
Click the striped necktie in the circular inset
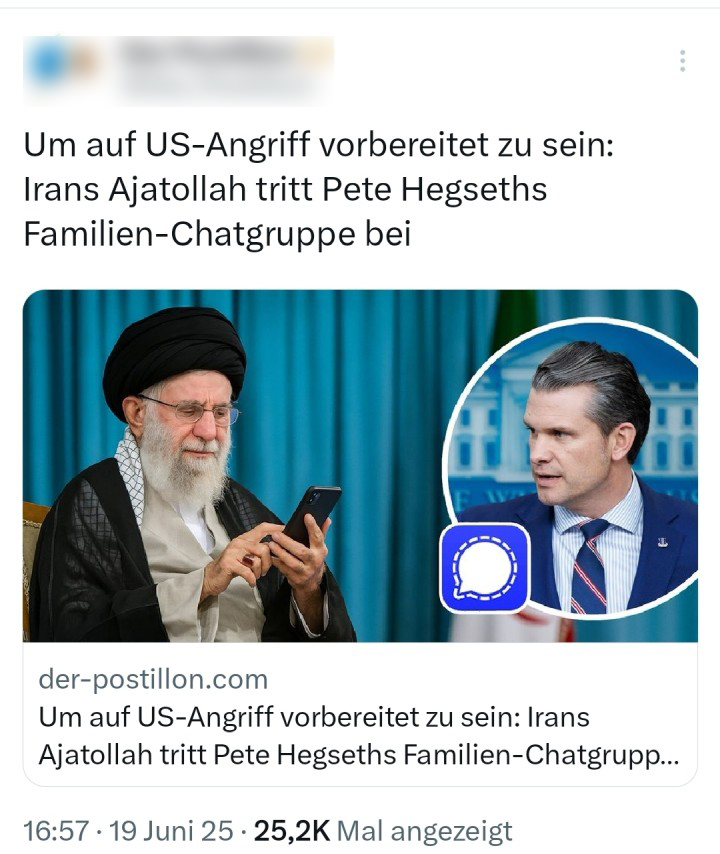(x=590, y=566)
